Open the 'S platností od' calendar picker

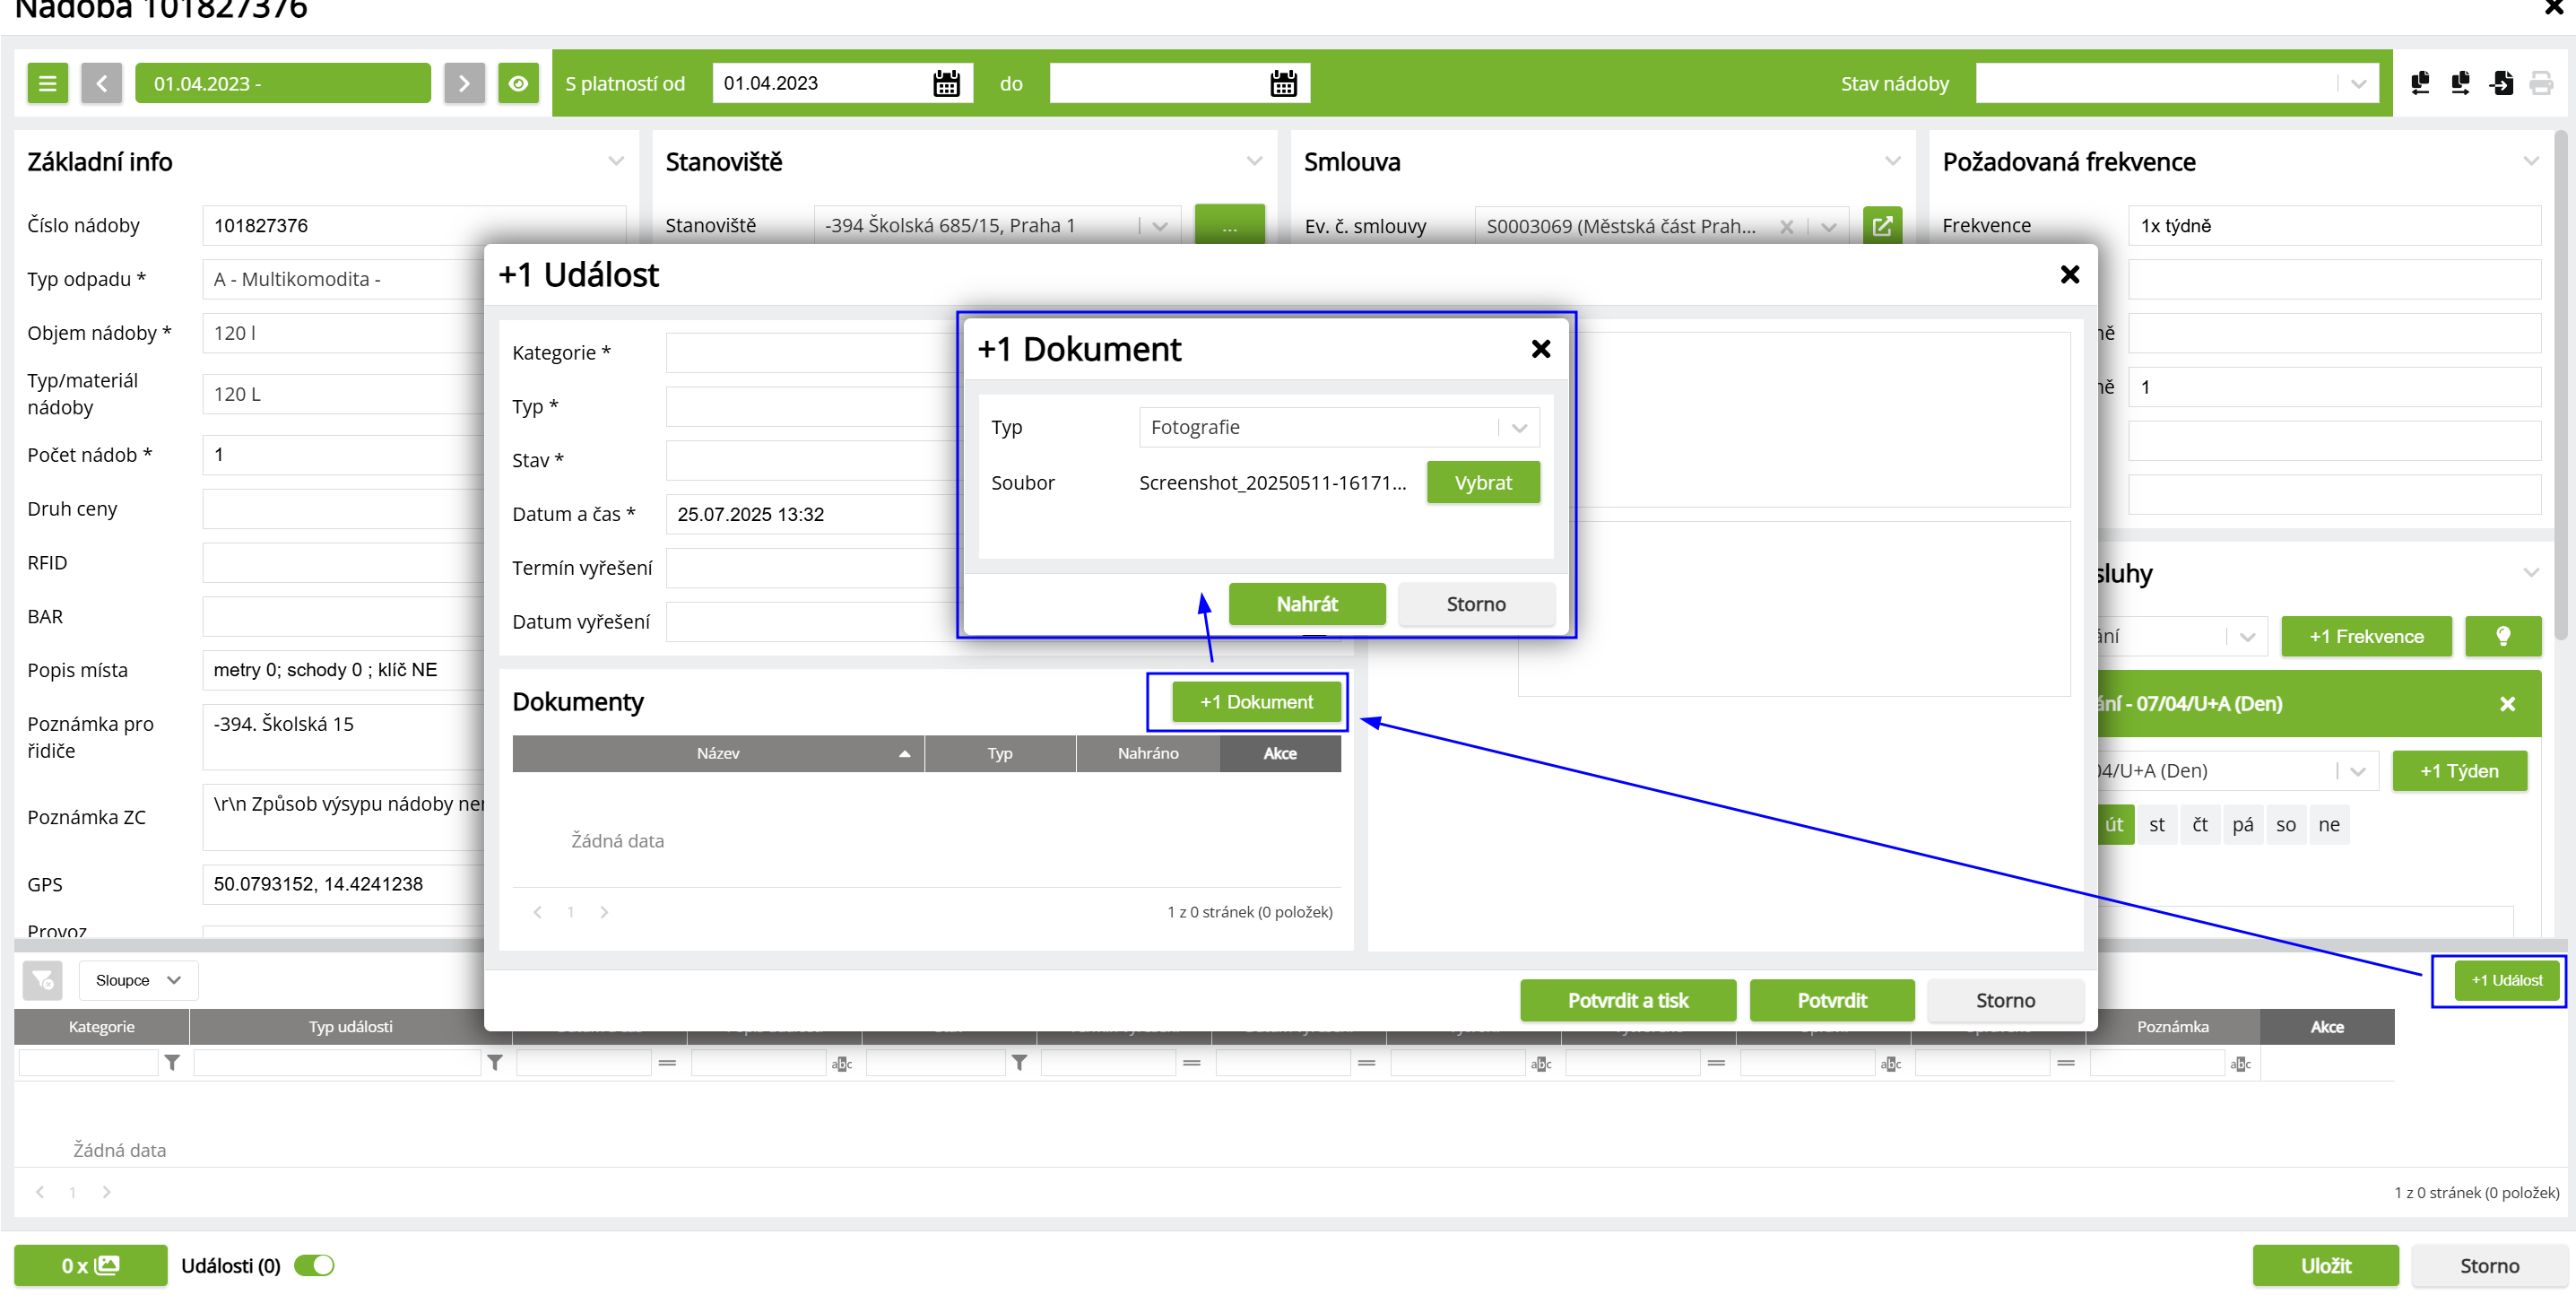pos(945,84)
